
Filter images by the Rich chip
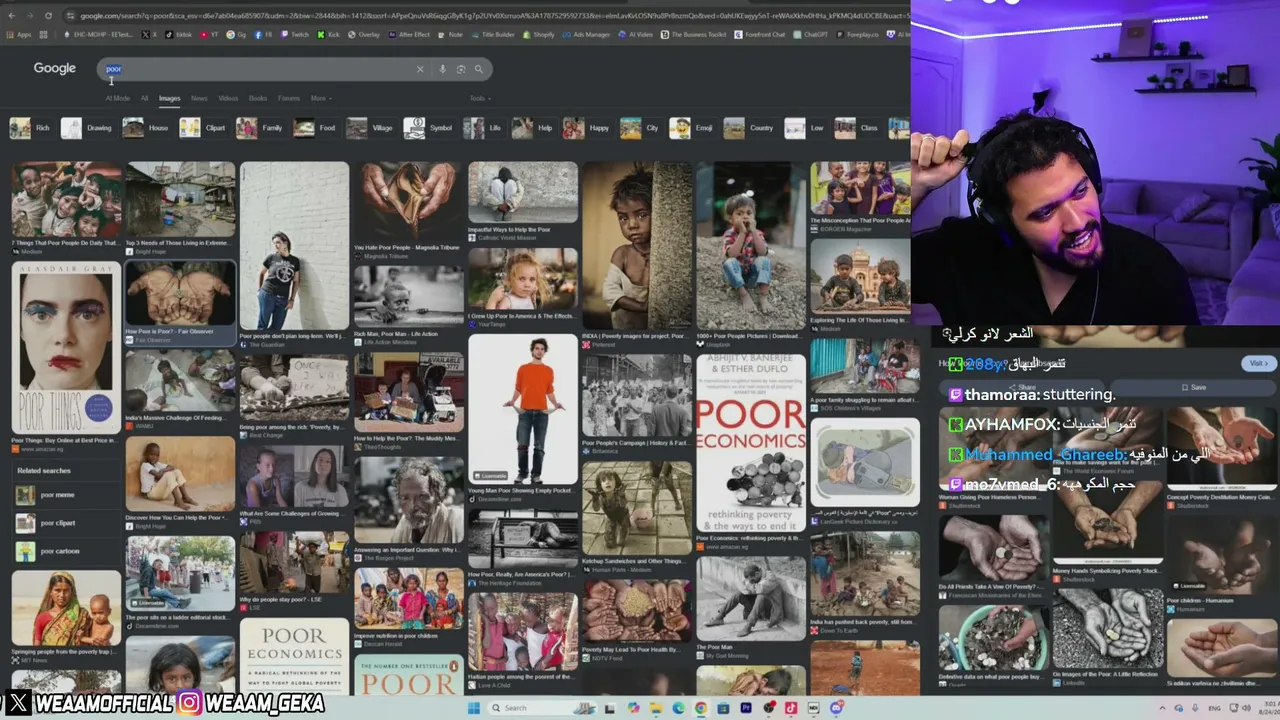coord(30,128)
